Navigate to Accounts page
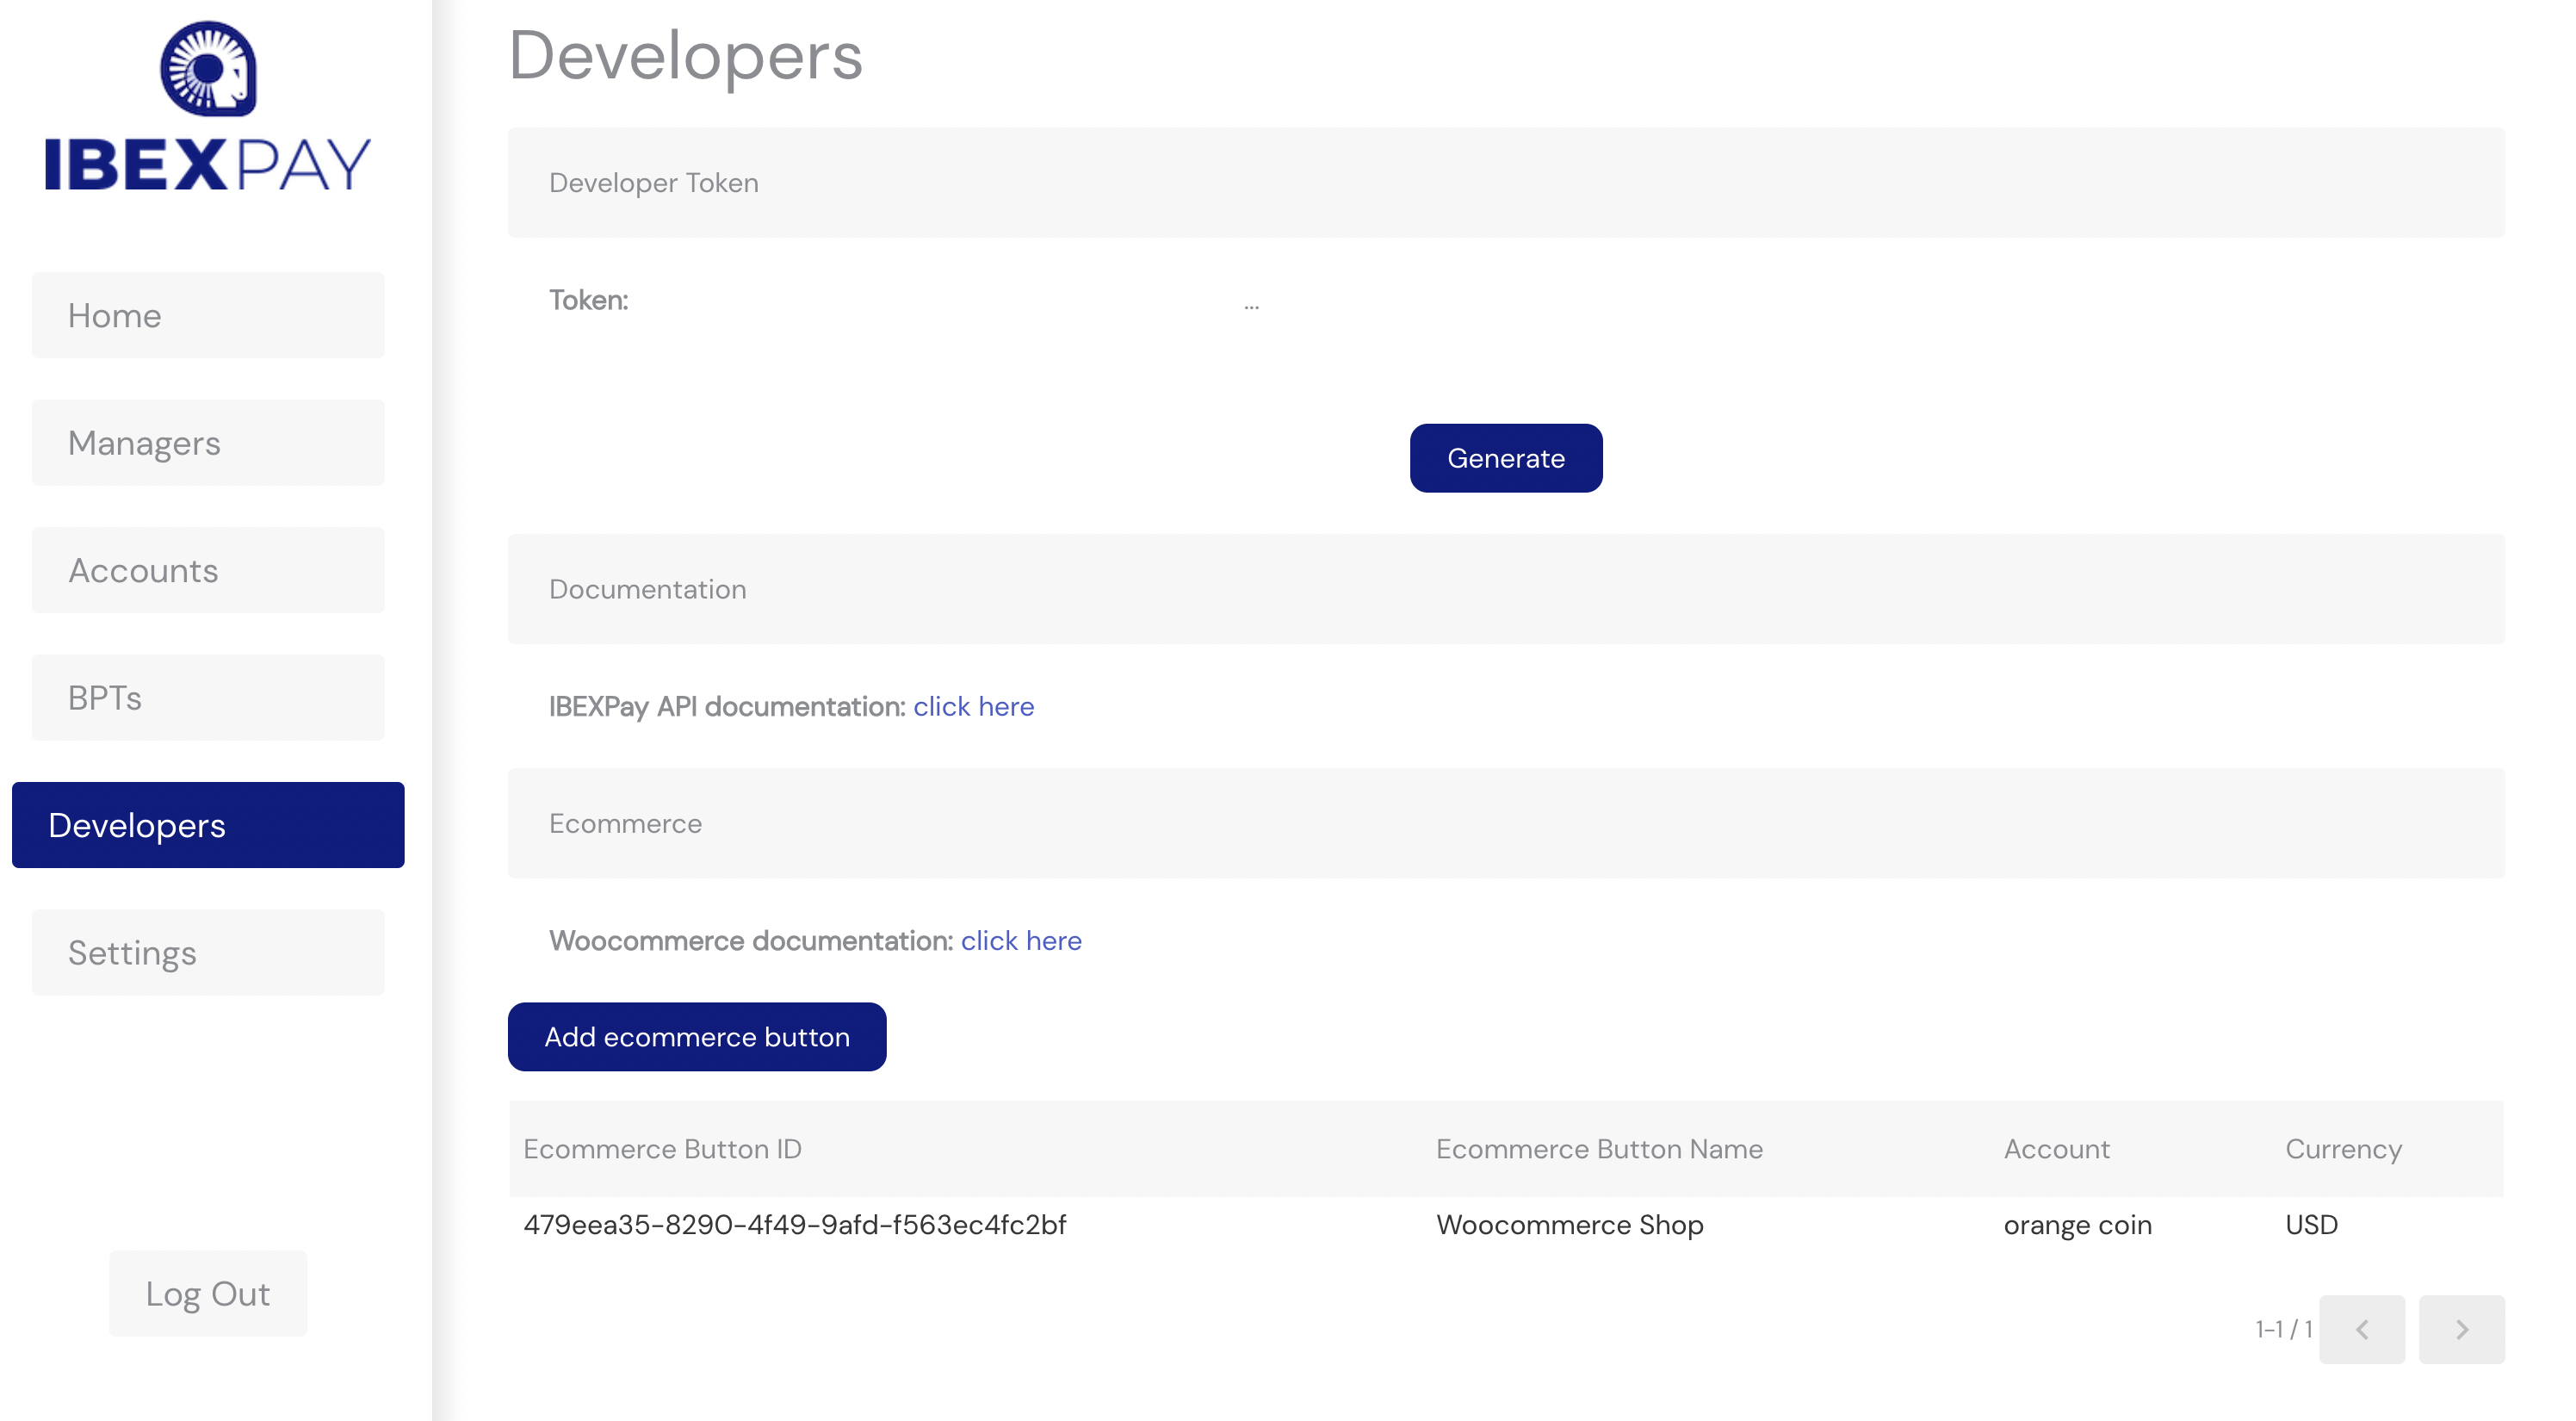 pyautogui.click(x=208, y=570)
